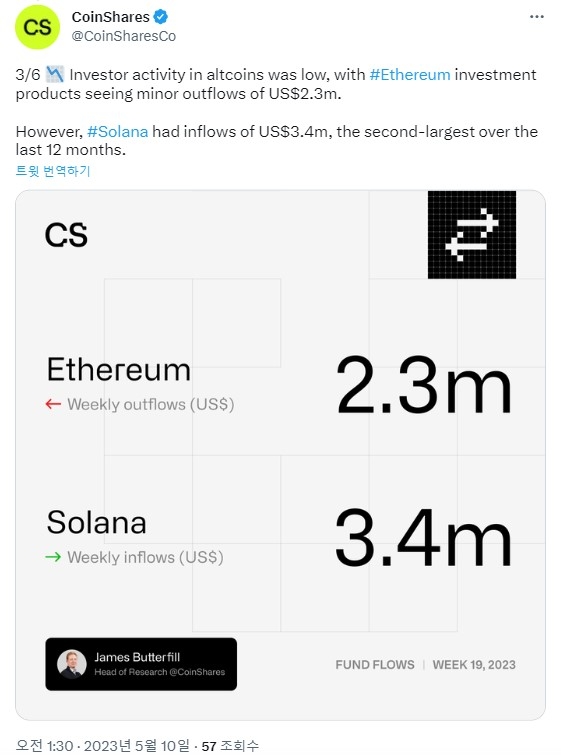The height and width of the screenshot is (755, 561).
Task: Click the 3.4m Solana inflow figure
Action: 424,537
